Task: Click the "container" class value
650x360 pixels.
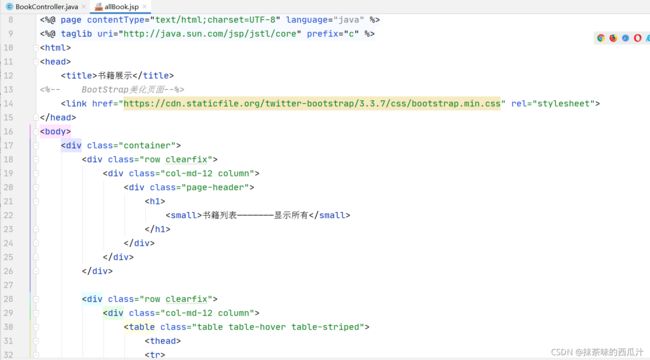Action: tap(147, 146)
